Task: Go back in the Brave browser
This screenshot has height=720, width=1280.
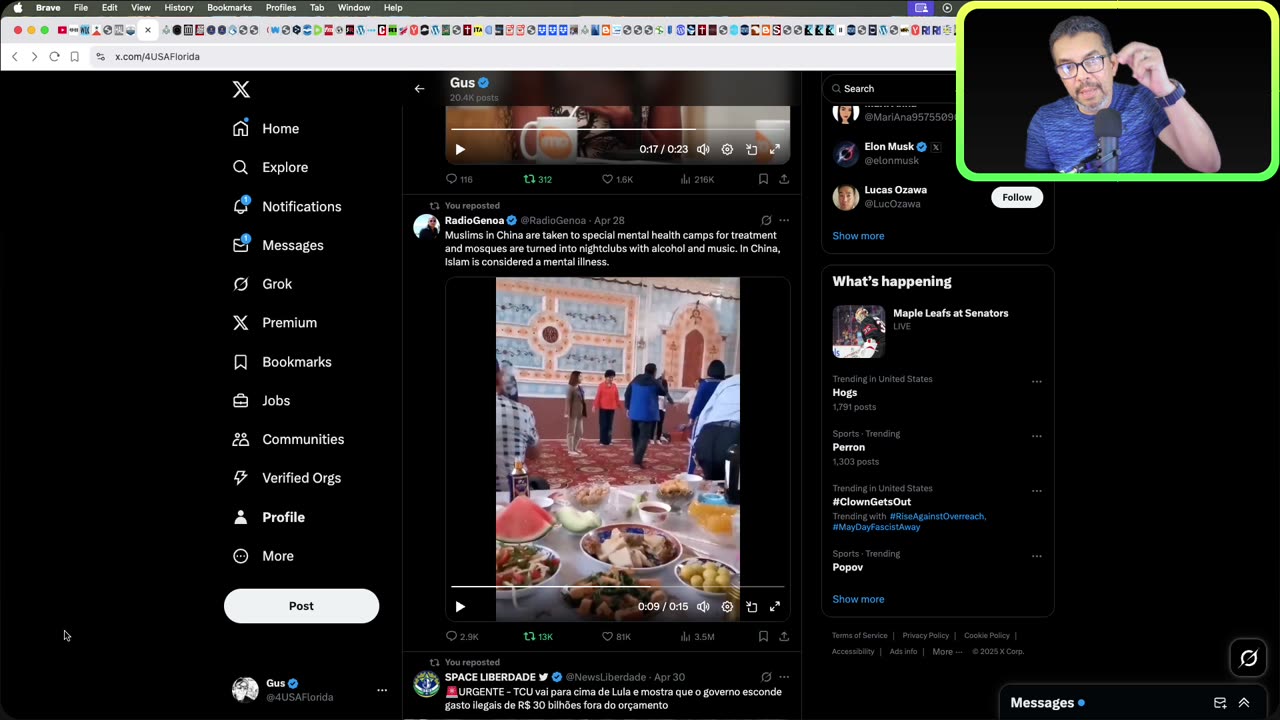Action: 15,57
